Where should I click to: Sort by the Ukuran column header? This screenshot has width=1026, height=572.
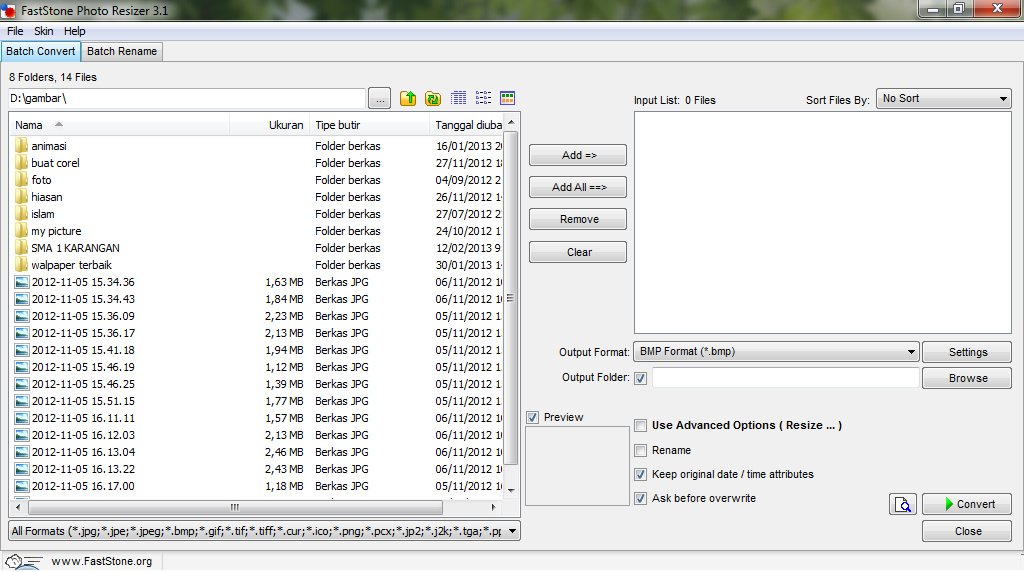click(269, 125)
